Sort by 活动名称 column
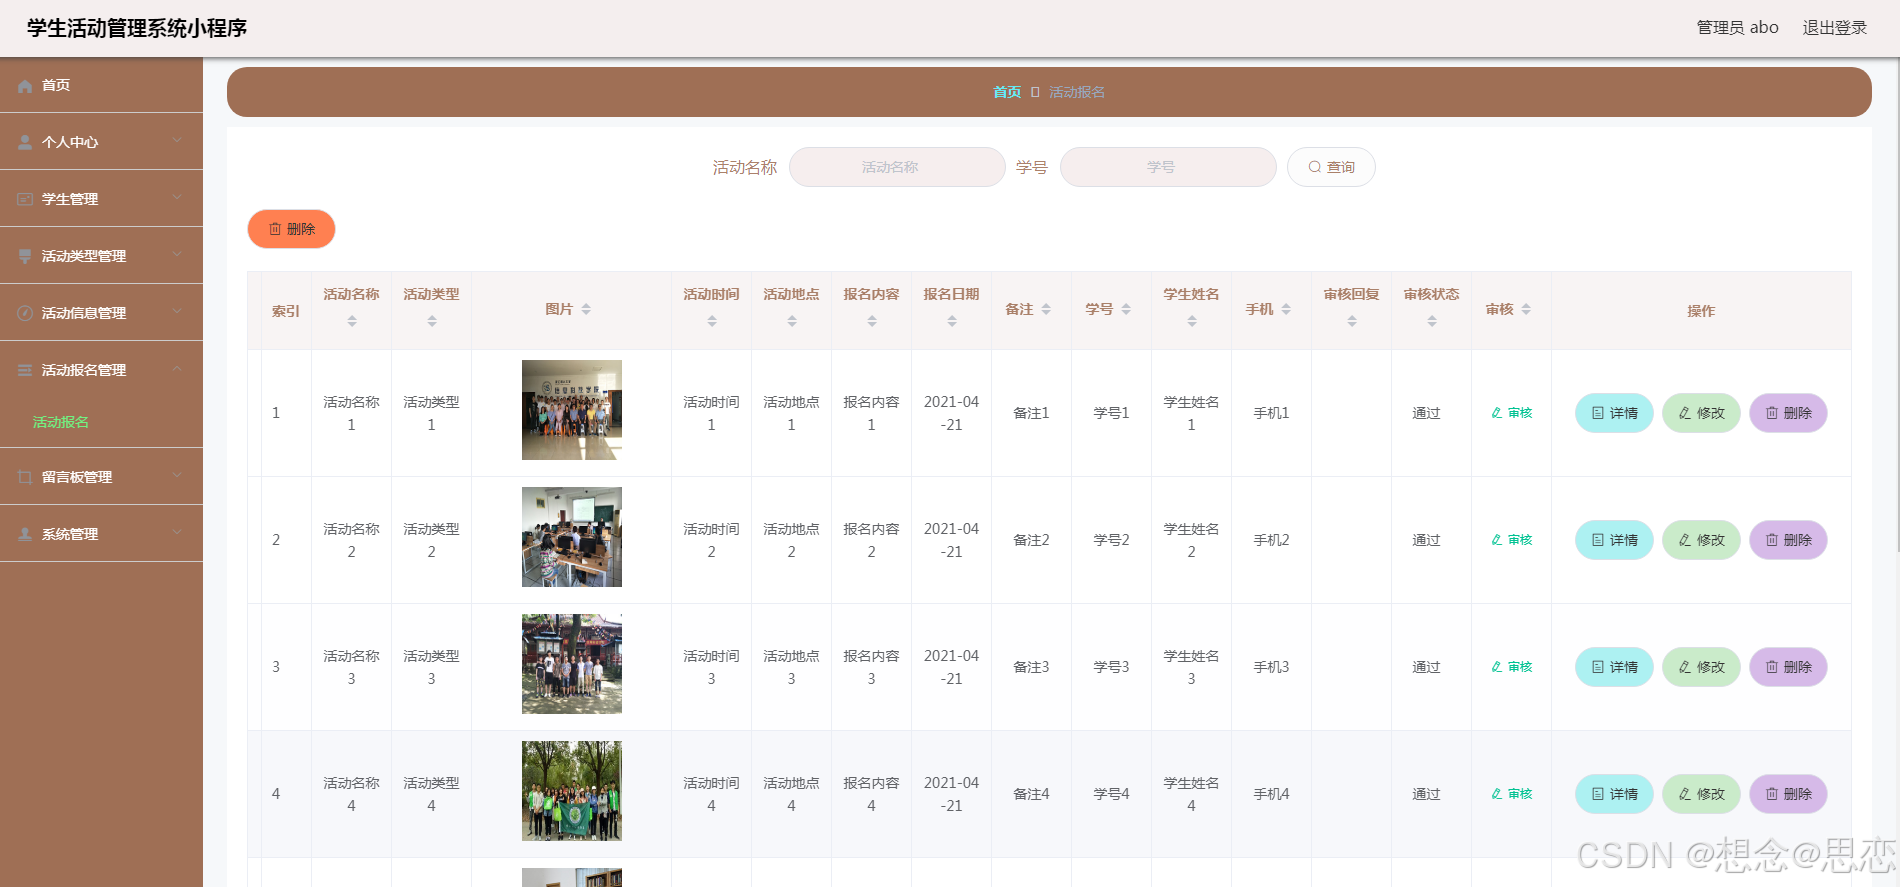1900x887 pixels. pos(352,321)
